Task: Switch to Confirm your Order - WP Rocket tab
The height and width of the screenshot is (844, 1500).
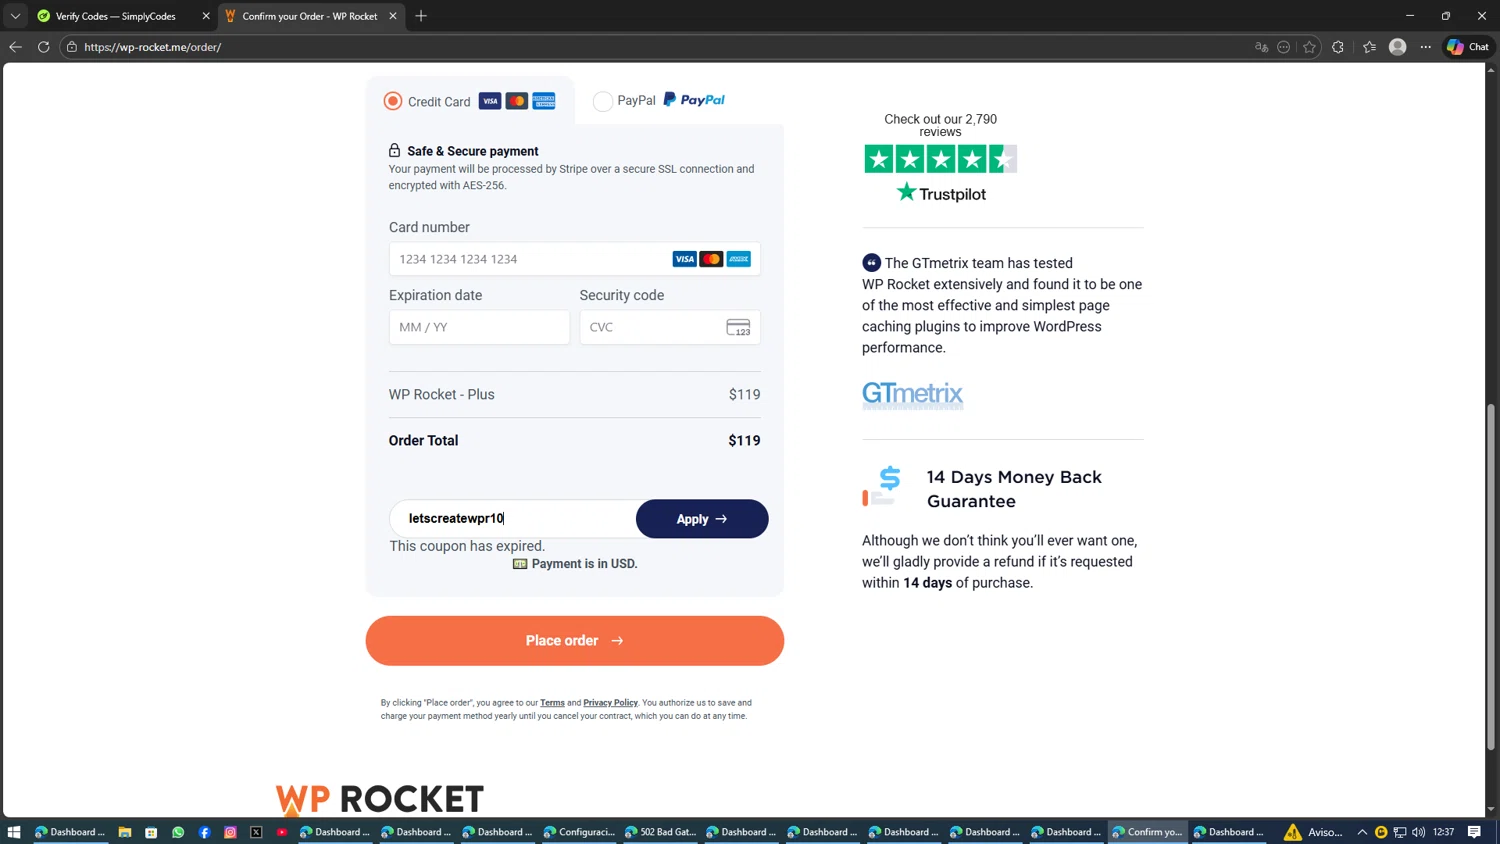Action: [310, 16]
